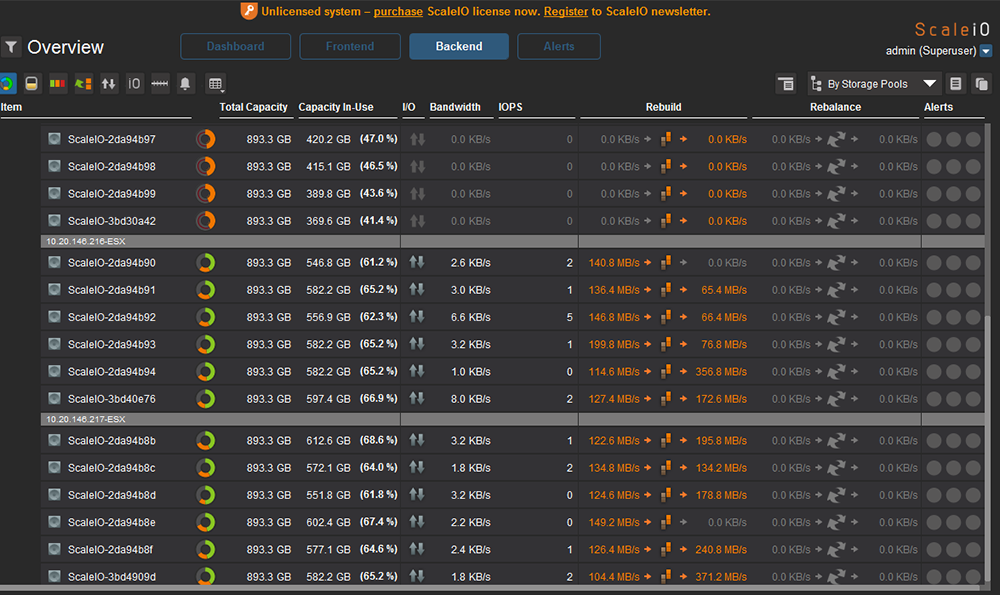The image size is (1000, 595).
Task: Click the (68.6 %) in-use percentage
Action: tap(378, 441)
